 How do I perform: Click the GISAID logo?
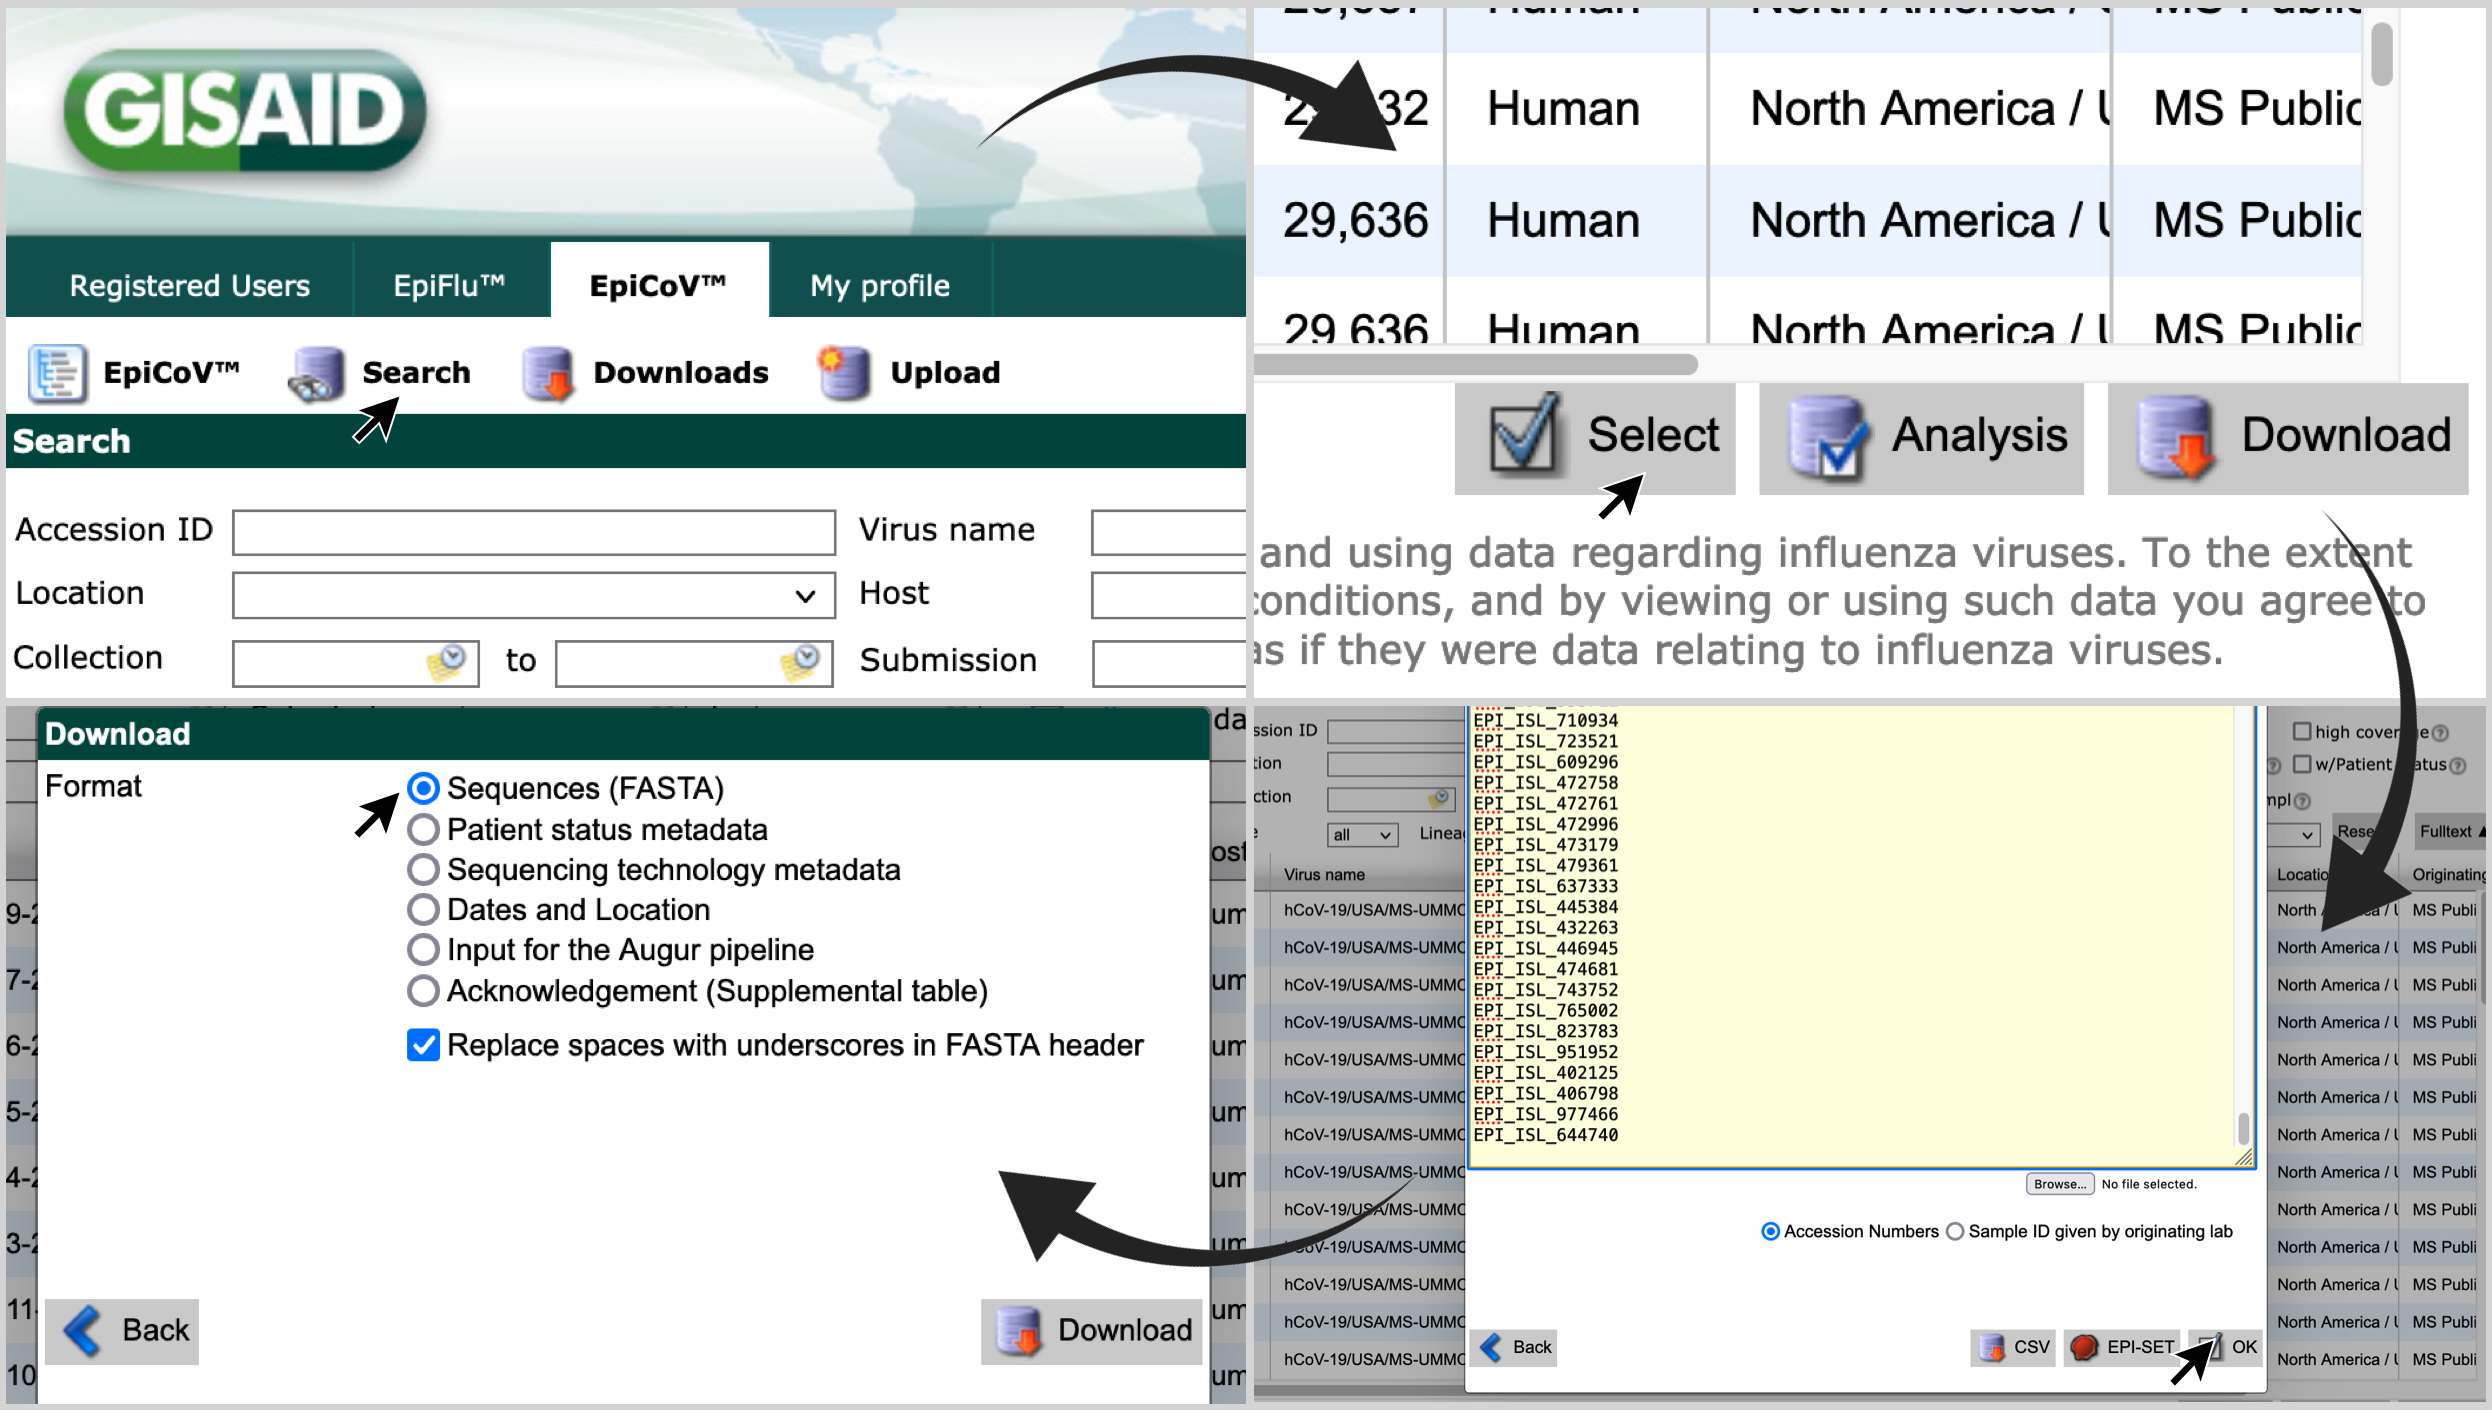coord(245,111)
